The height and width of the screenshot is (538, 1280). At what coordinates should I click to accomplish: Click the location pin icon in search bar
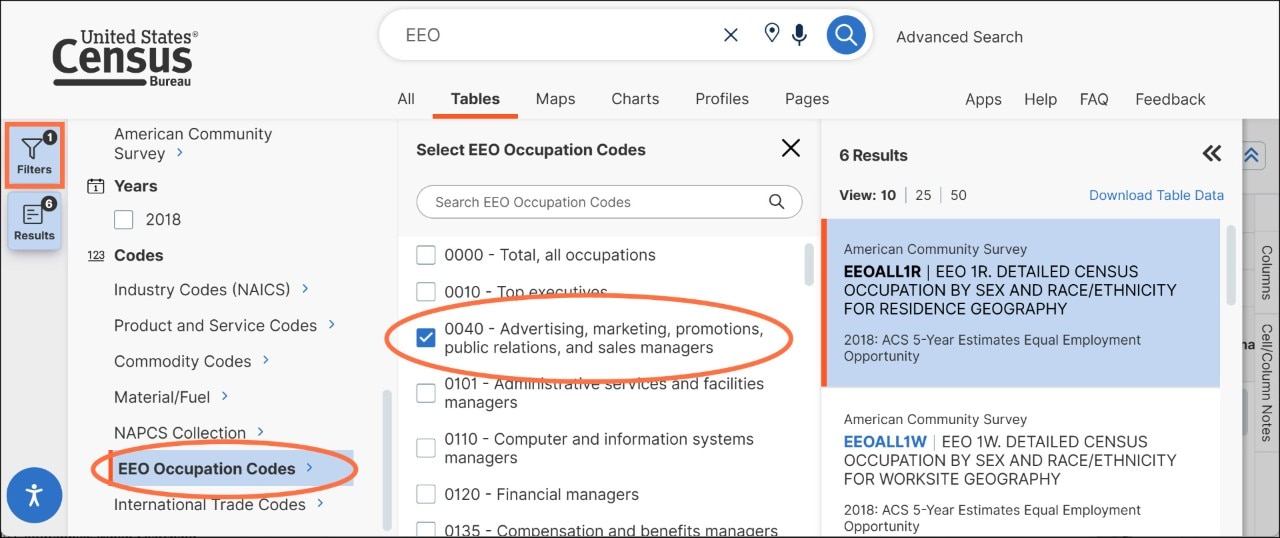[771, 34]
